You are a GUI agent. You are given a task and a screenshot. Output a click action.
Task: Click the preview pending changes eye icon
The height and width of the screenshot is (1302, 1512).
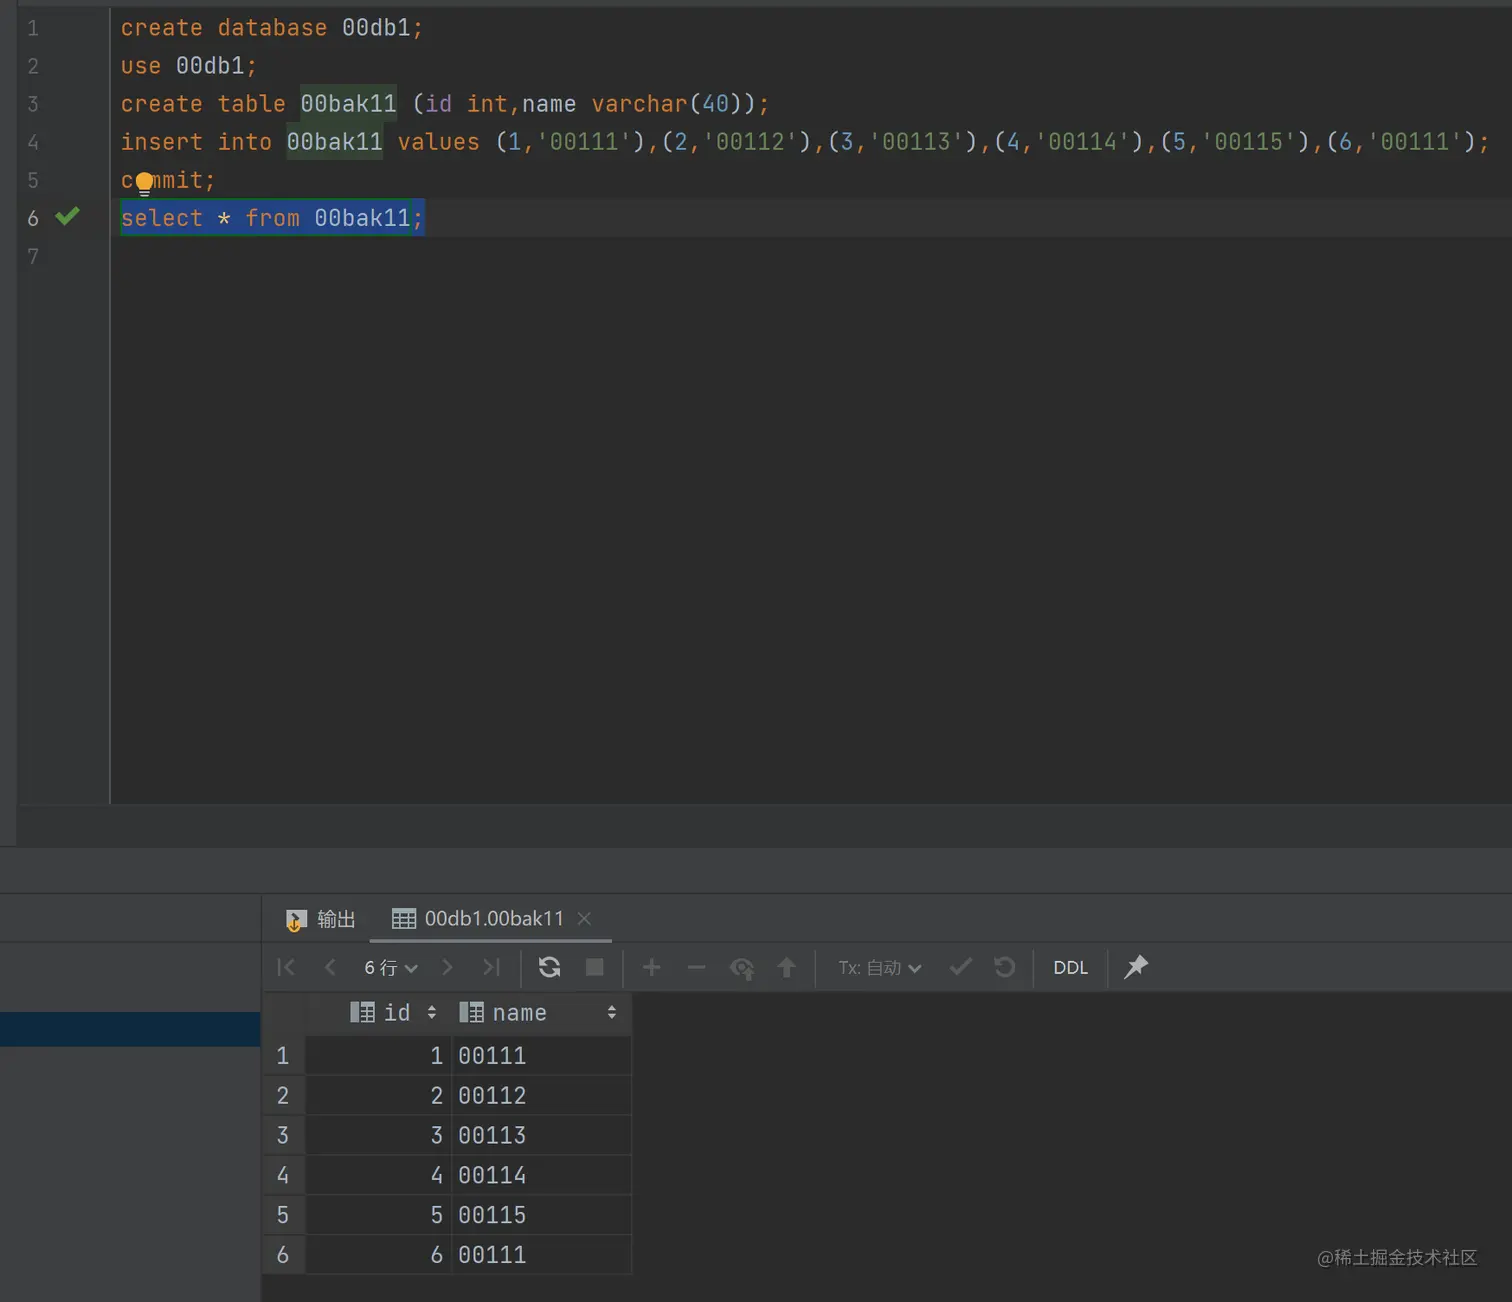tap(741, 967)
